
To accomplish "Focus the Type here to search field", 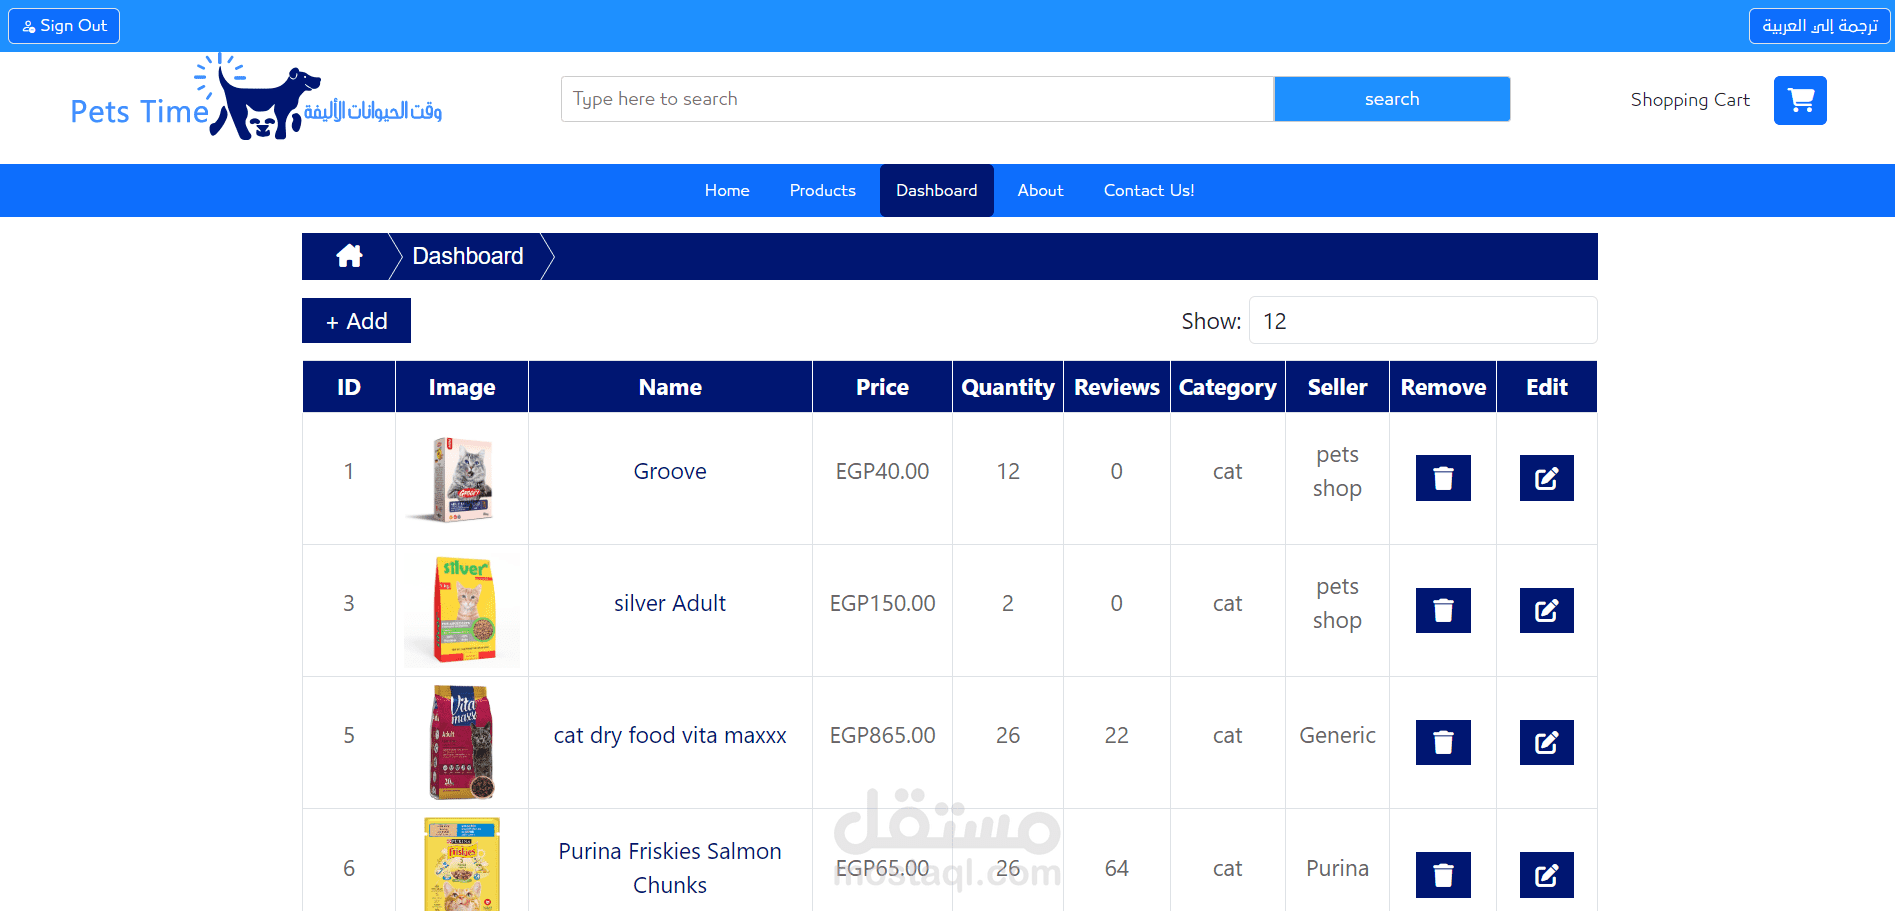I will pos(917,99).
